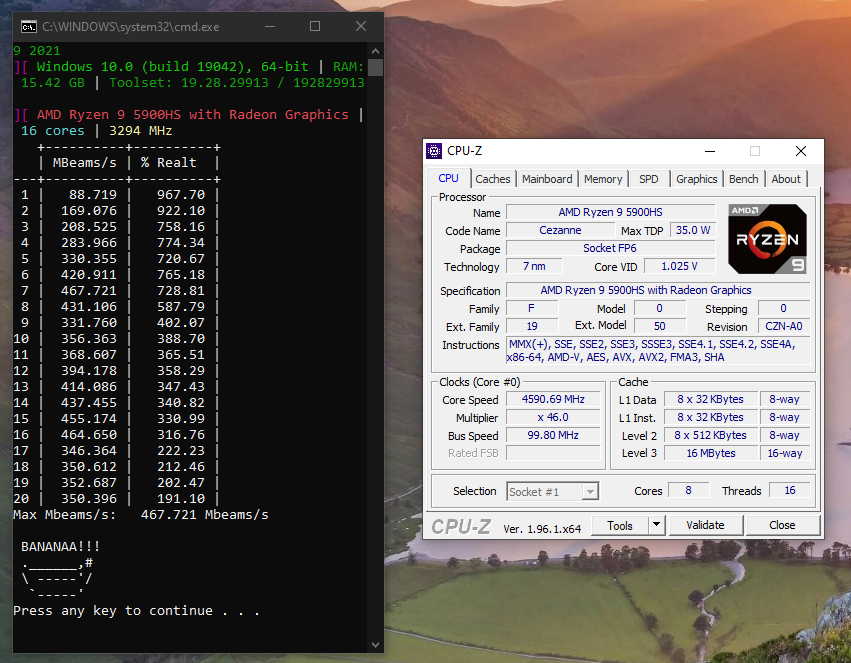This screenshot has width=851, height=663.
Task: Click the 467.721 MBeams/s value in row 7
Action: tap(88, 291)
